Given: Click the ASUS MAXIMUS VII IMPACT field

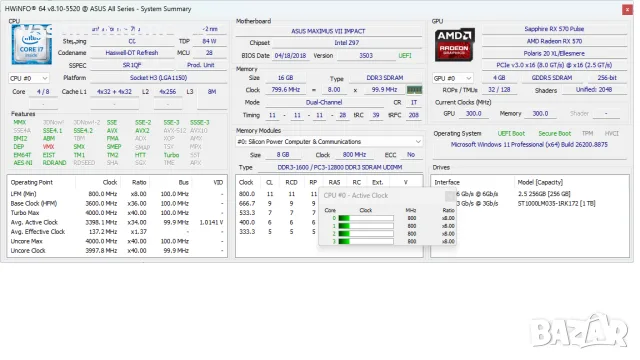Looking at the screenshot, I should [x=328, y=31].
